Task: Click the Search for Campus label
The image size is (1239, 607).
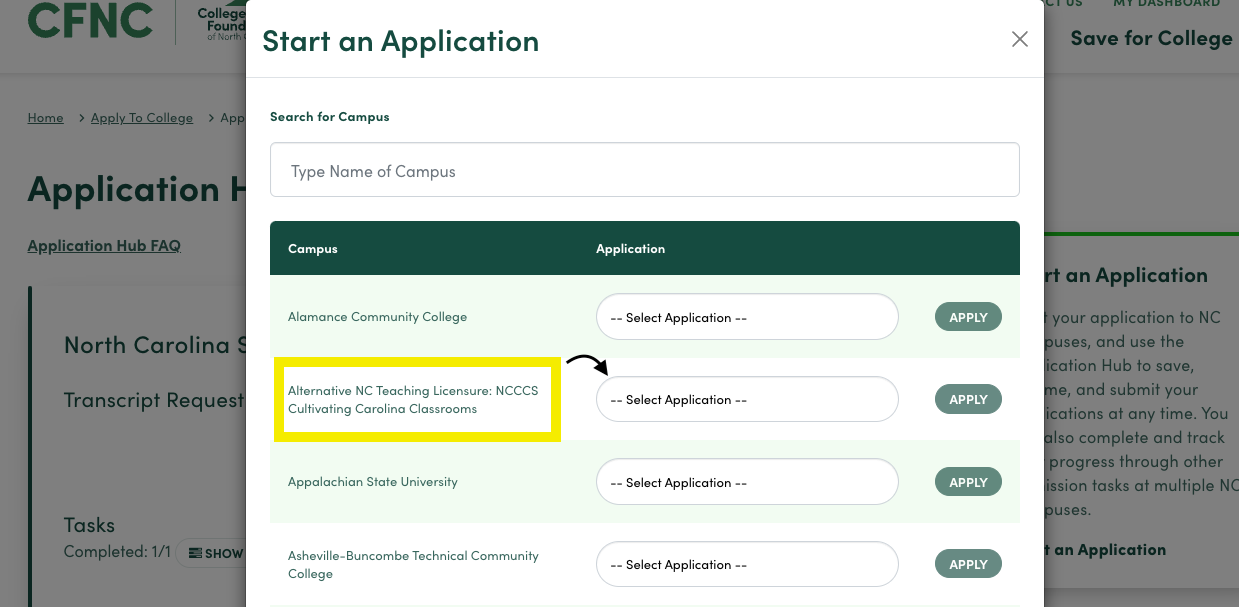Action: point(329,116)
